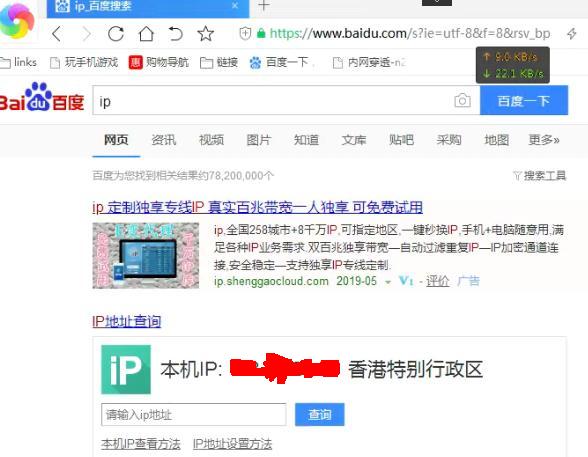
Task: Click the undo/restore closed tab icon
Action: [175, 34]
